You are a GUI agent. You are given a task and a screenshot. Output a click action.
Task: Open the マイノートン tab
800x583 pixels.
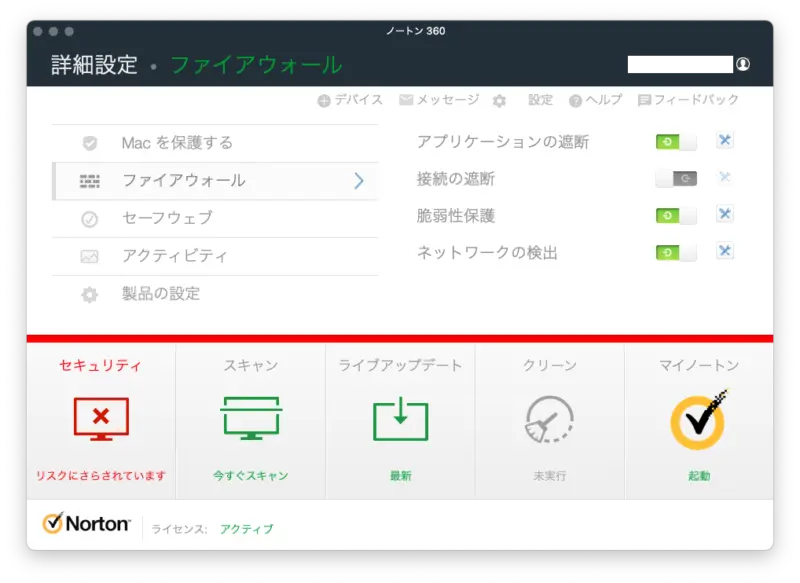(699, 421)
